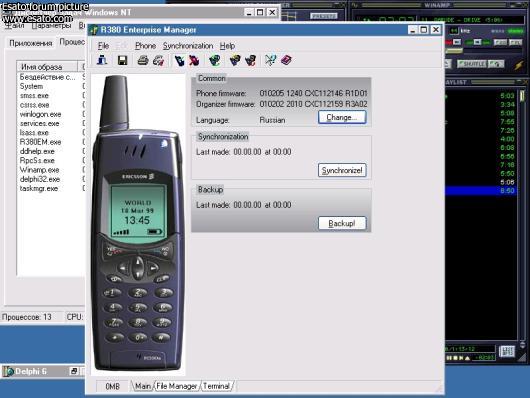Click the scissors-like tool icon in toolbar
Screen dimensions: 530x398
click(270, 61)
